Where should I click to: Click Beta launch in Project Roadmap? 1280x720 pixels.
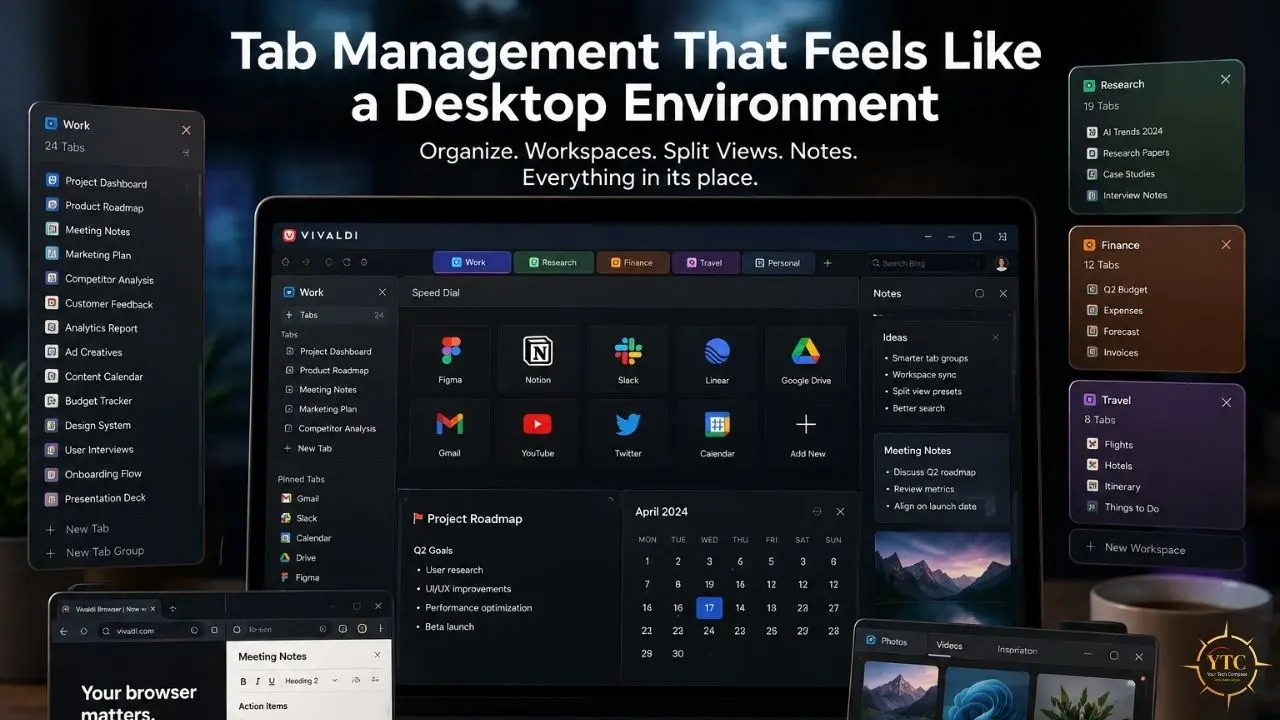point(449,626)
